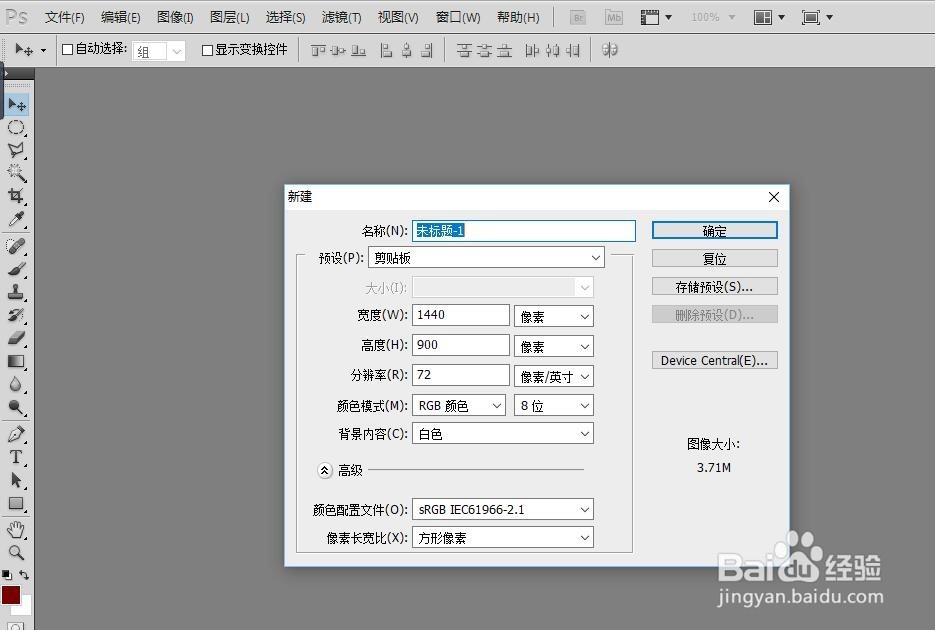Select the Hand tool
This screenshot has height=630, width=935.
click(x=16, y=529)
